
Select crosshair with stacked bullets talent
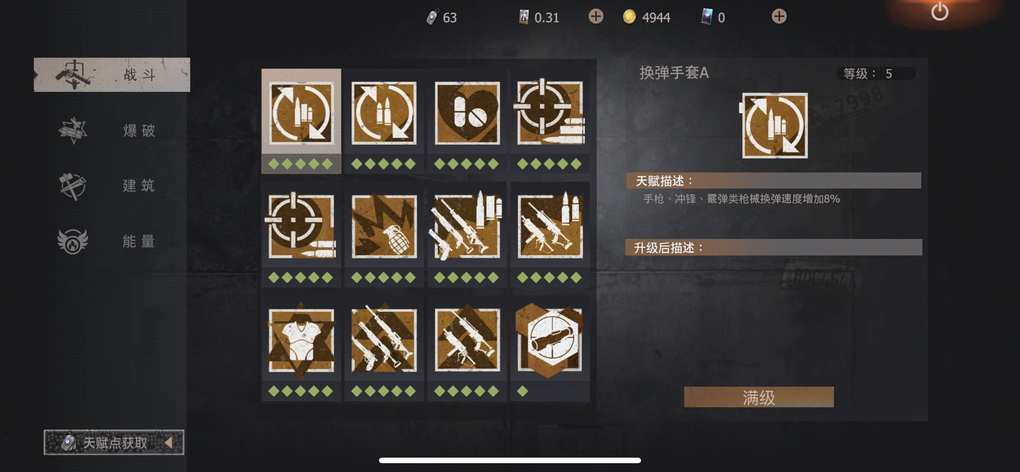point(550,113)
